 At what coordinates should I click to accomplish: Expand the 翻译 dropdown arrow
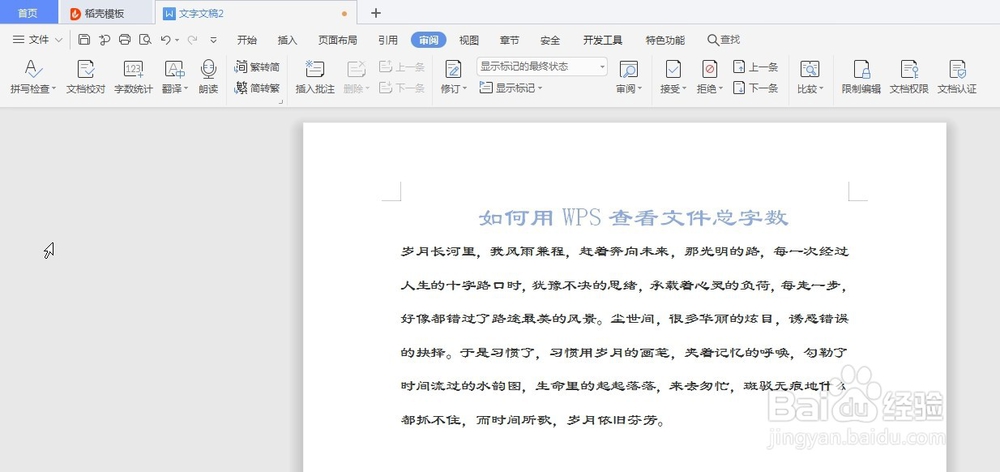pyautogui.click(x=186, y=89)
